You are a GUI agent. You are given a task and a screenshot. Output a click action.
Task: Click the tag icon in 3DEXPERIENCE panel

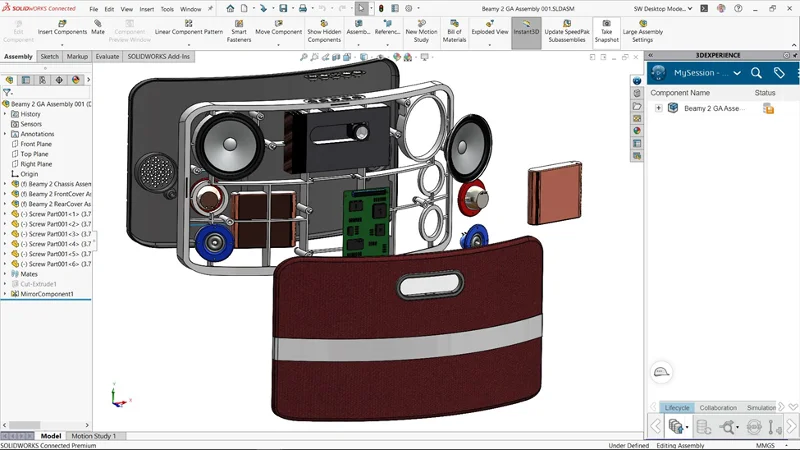(779, 73)
